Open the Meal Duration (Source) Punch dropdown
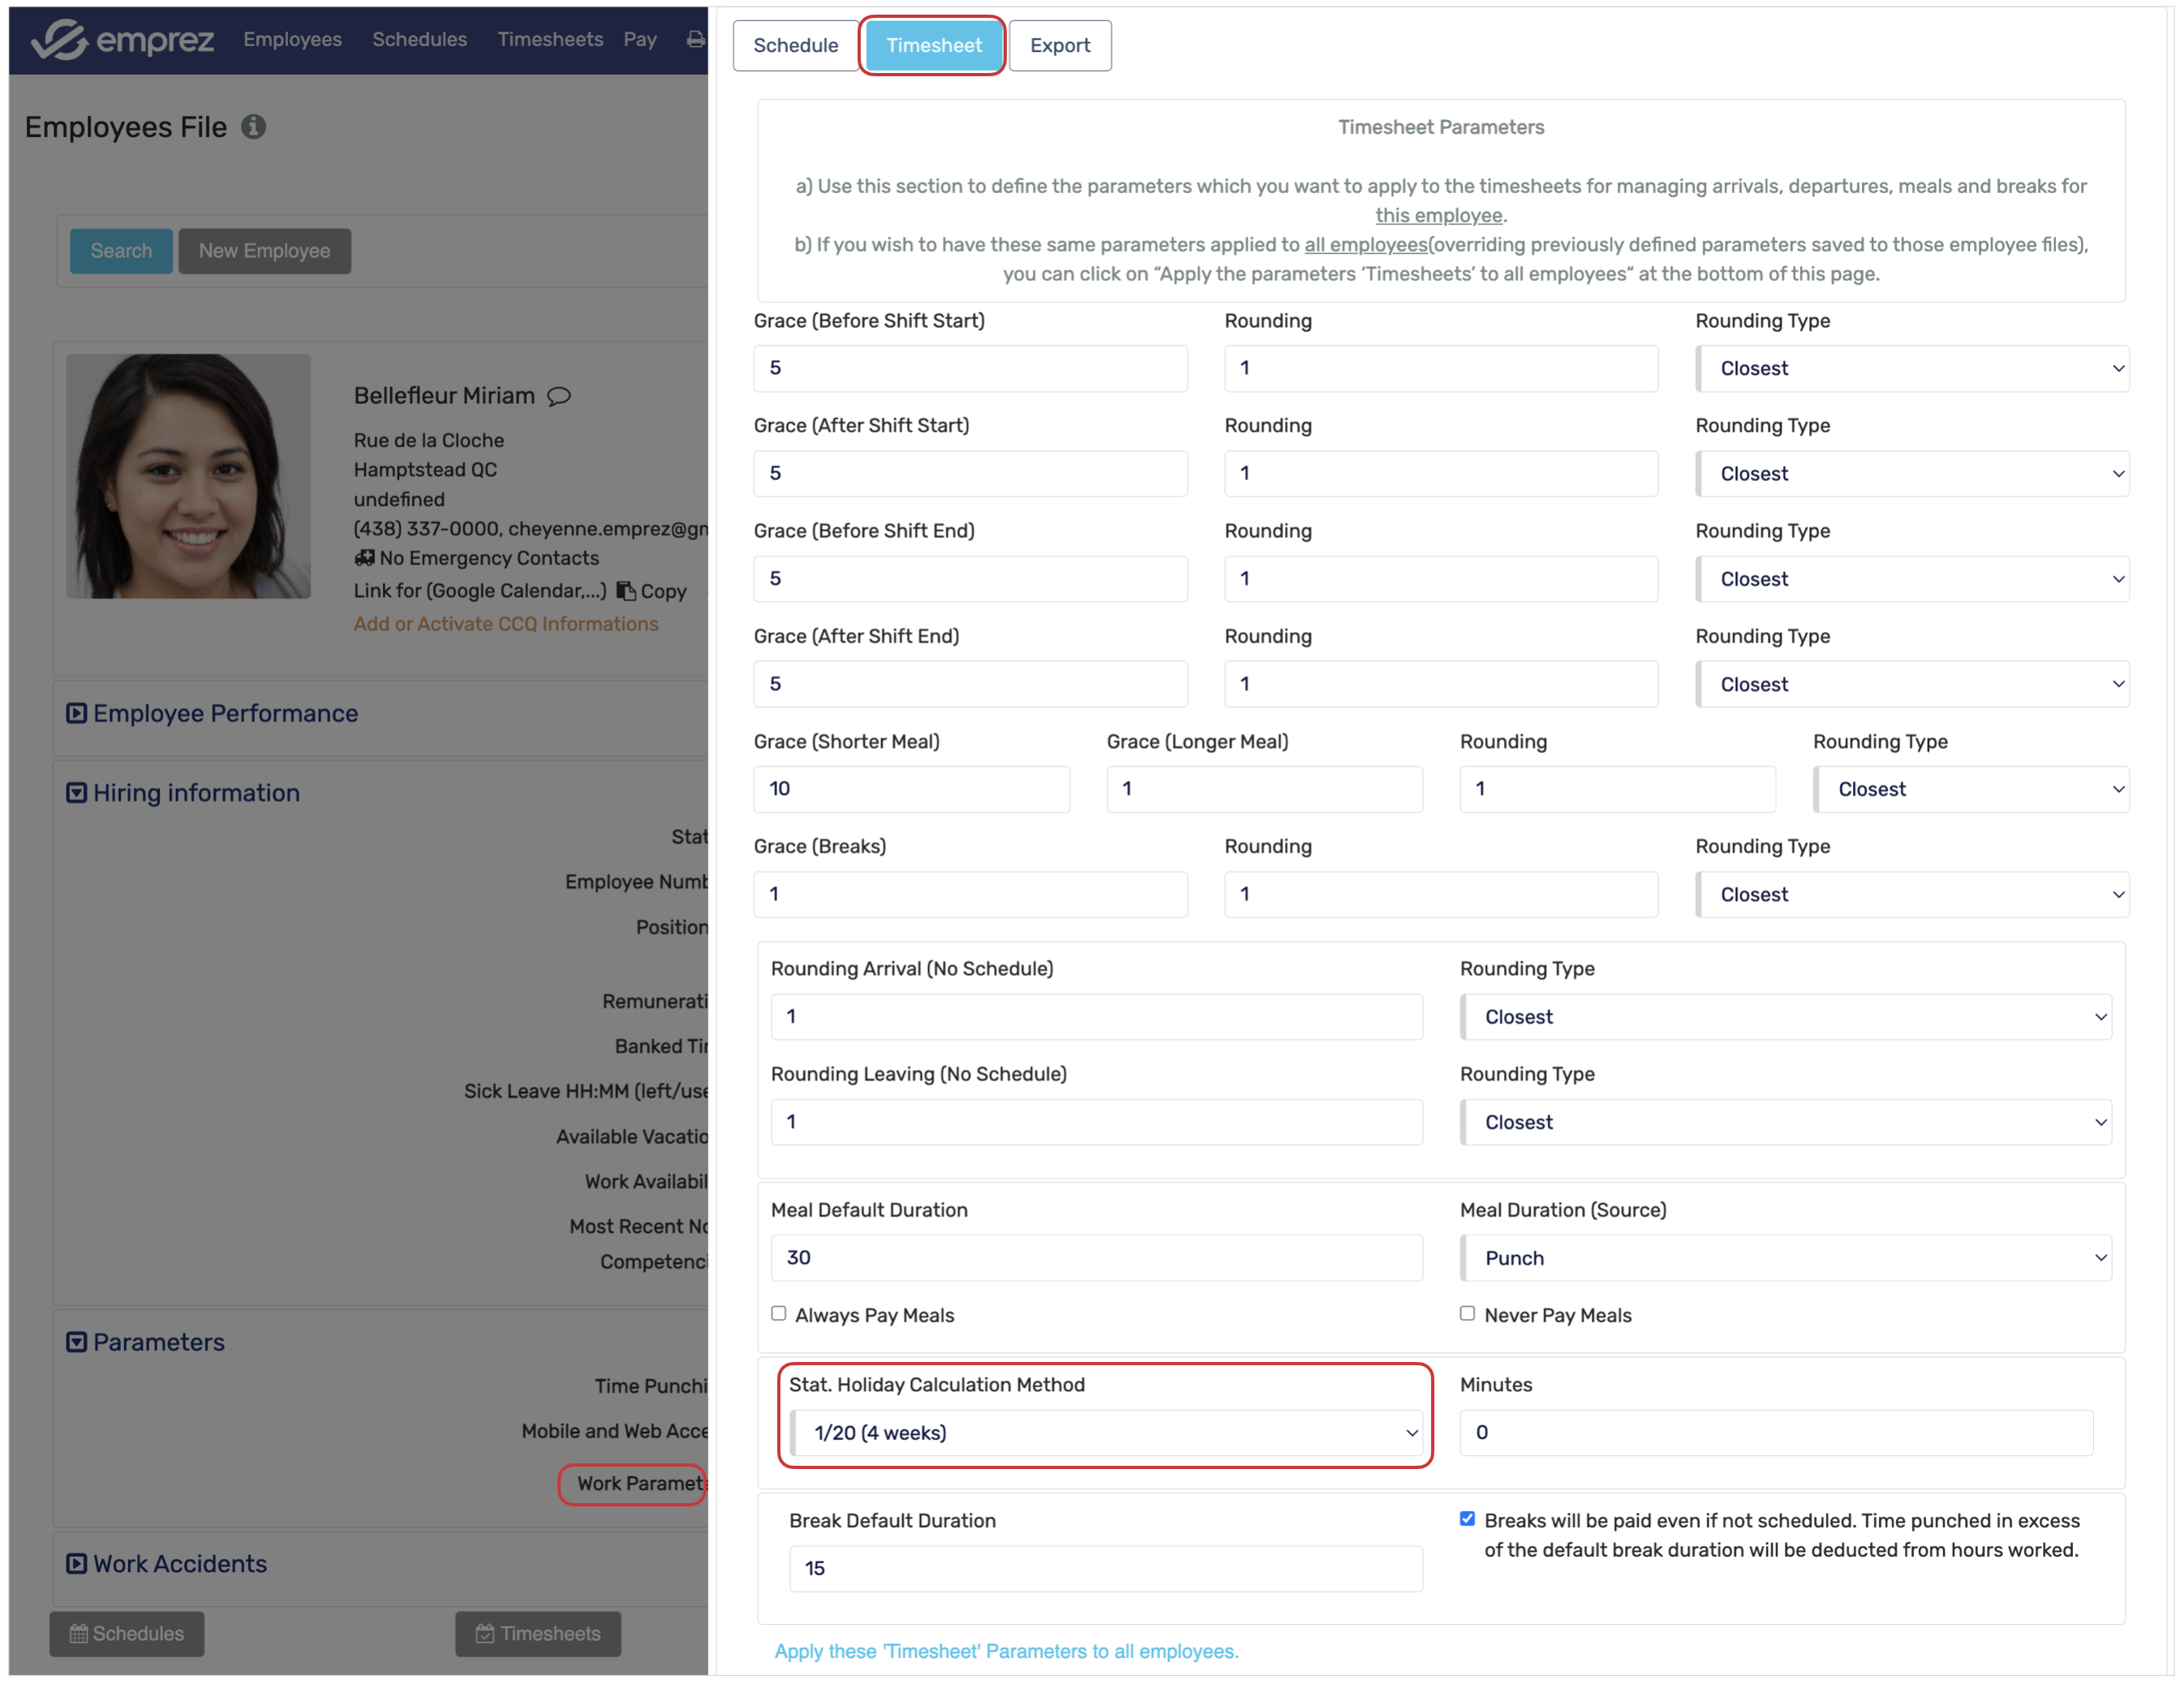The height and width of the screenshot is (1684, 2184). click(x=1785, y=1257)
